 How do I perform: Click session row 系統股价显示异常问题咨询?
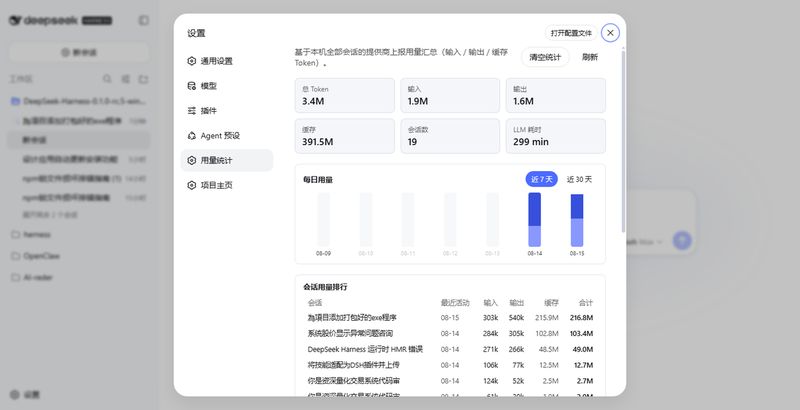point(450,334)
